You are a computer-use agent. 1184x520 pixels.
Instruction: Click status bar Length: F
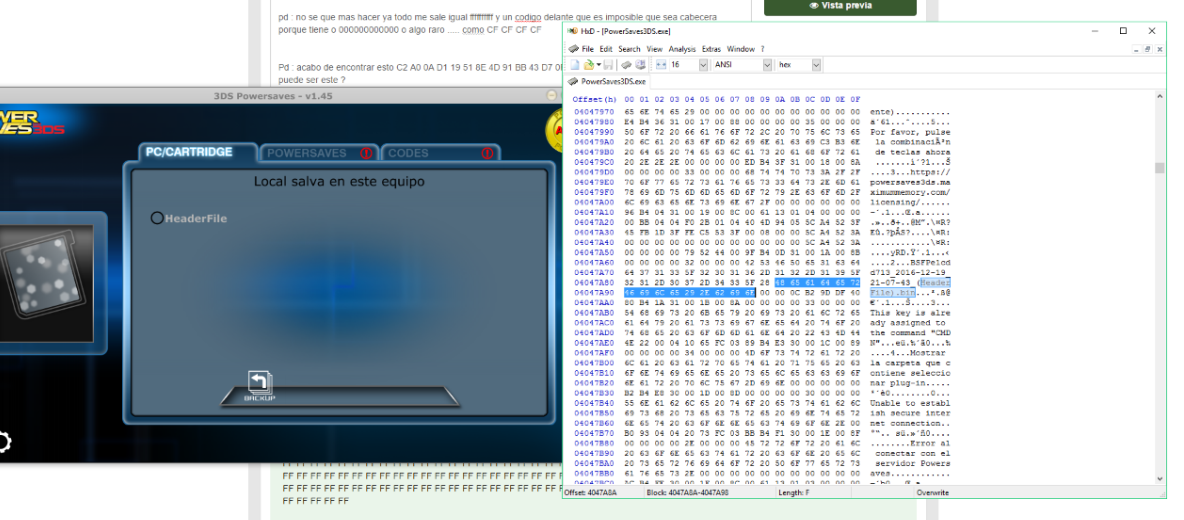pos(793,492)
